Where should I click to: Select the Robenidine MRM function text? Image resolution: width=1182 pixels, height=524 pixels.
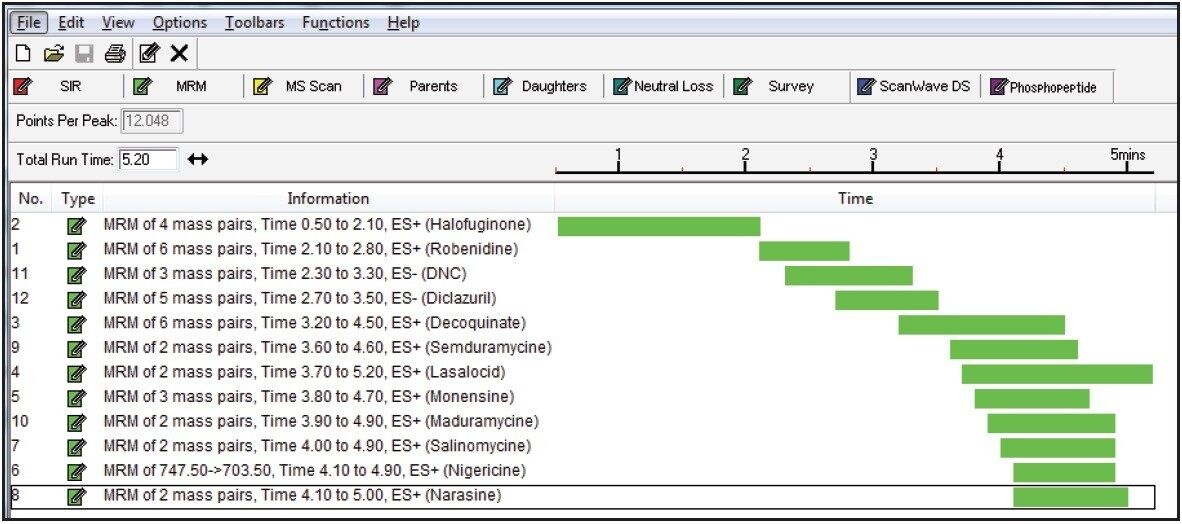311,249
